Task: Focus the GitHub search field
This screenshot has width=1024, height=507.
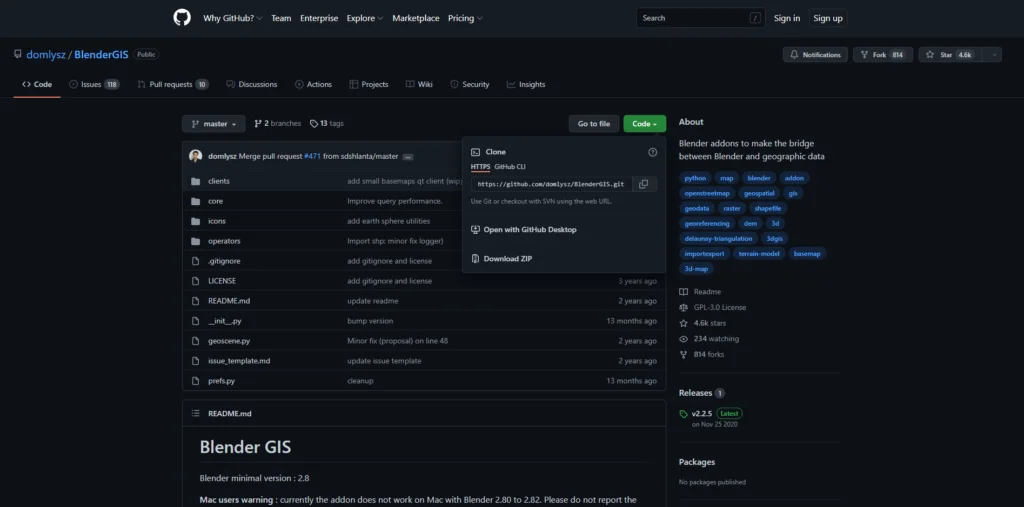Action: tap(700, 18)
